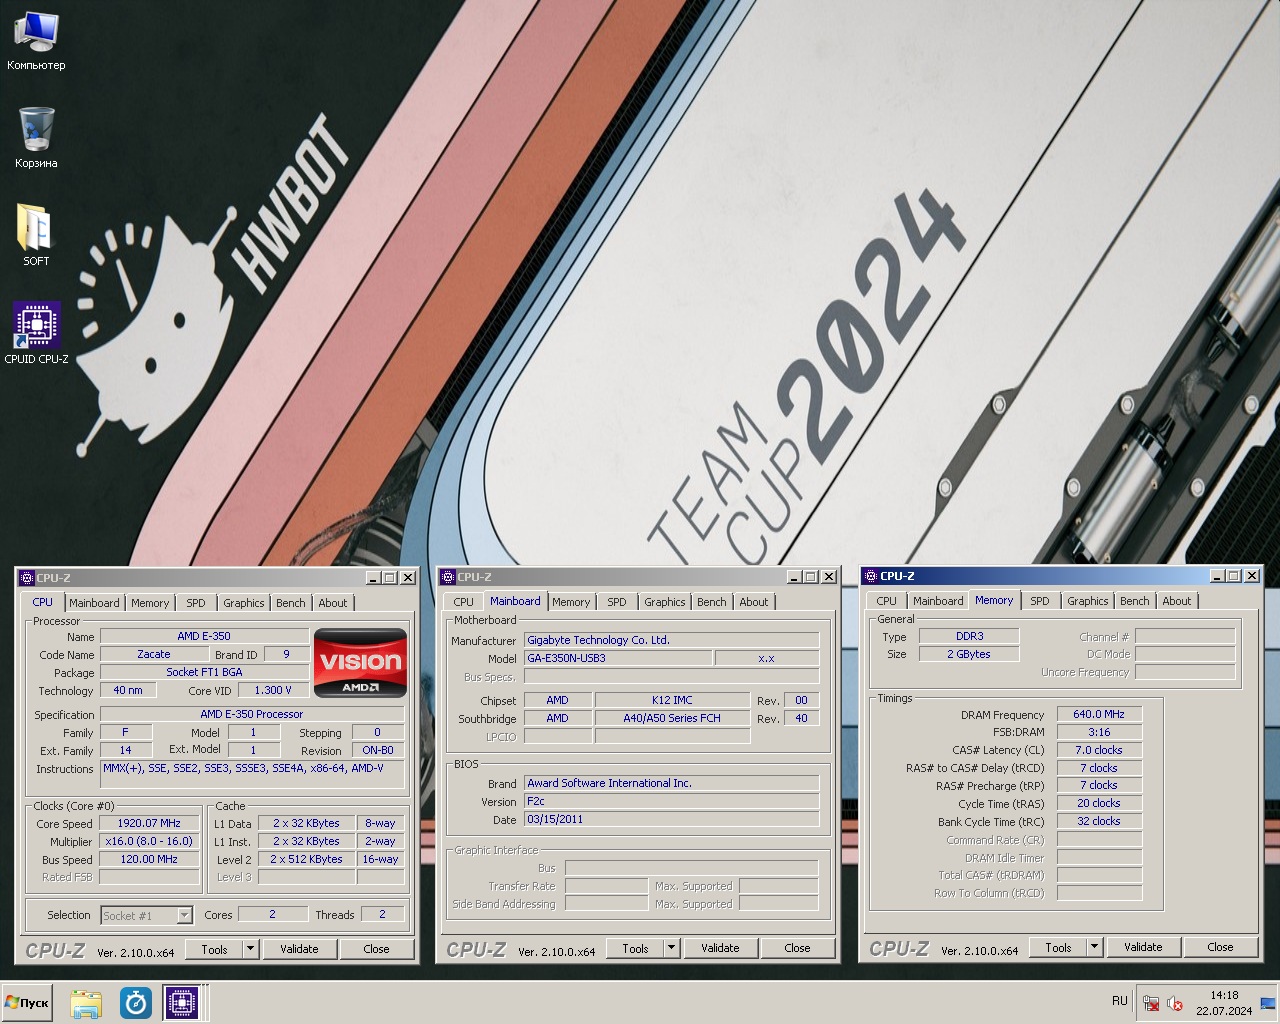
Task: Open the Socket #1 selection dropdown
Action: point(147,915)
